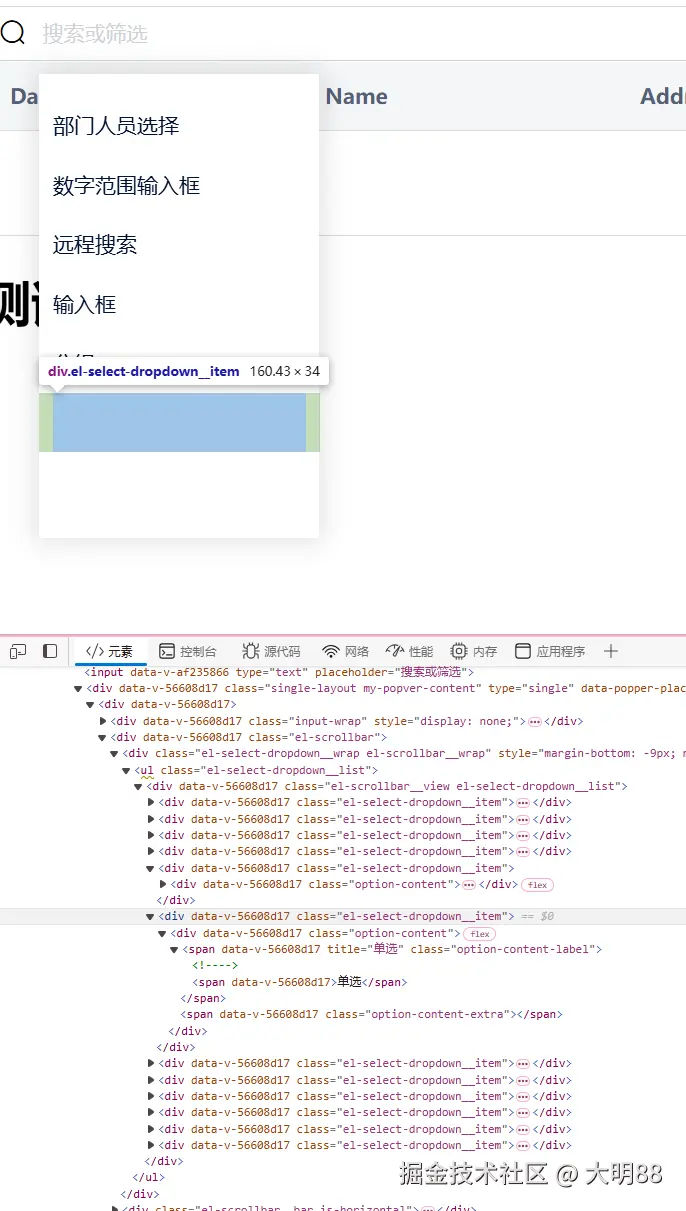Click the magnifier search icon
This screenshot has height=1211, width=686.
pyautogui.click(x=13, y=34)
